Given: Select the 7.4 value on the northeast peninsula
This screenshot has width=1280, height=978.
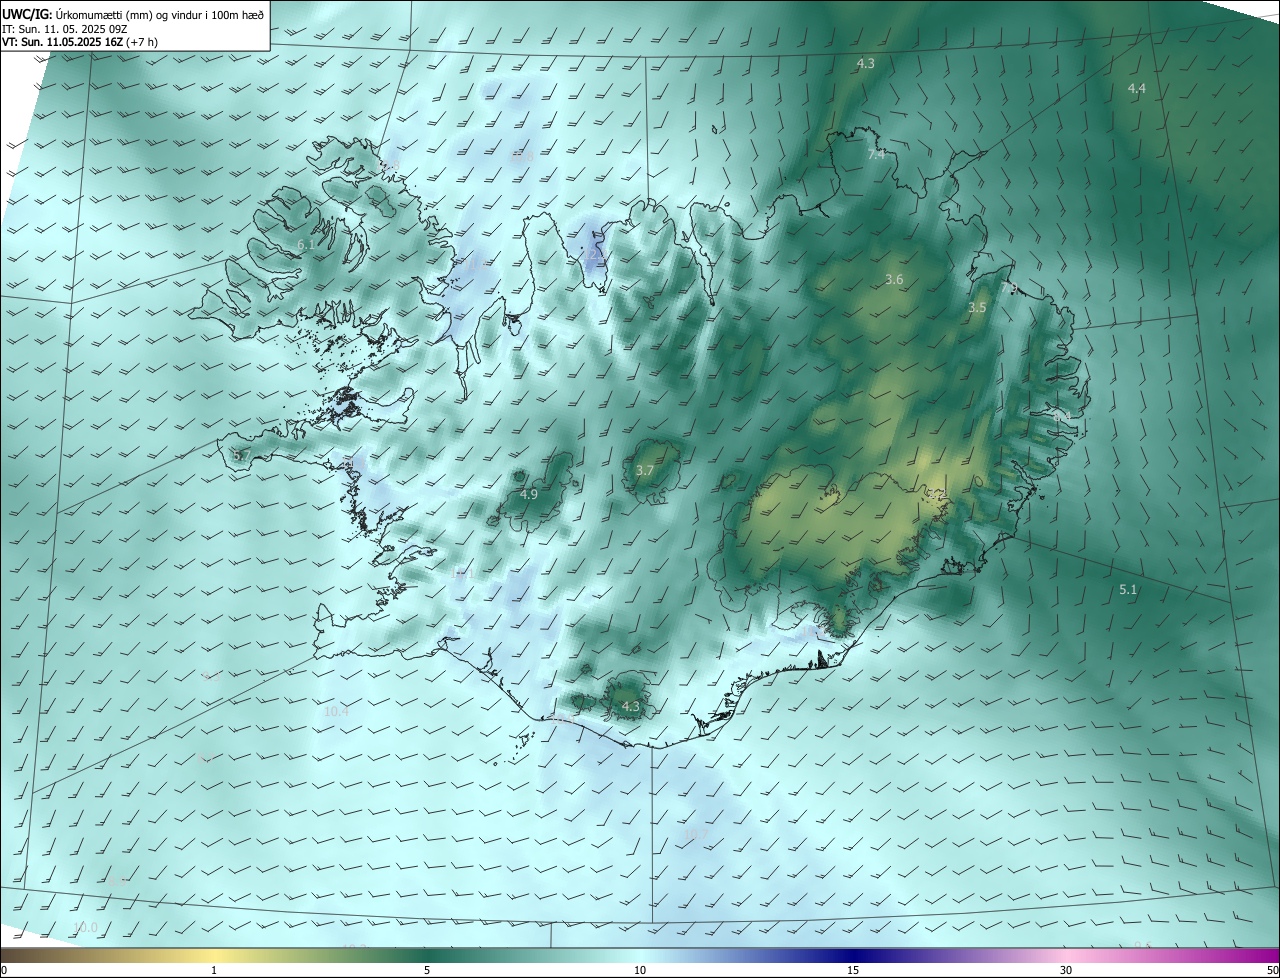Looking at the screenshot, I should click(x=876, y=155).
